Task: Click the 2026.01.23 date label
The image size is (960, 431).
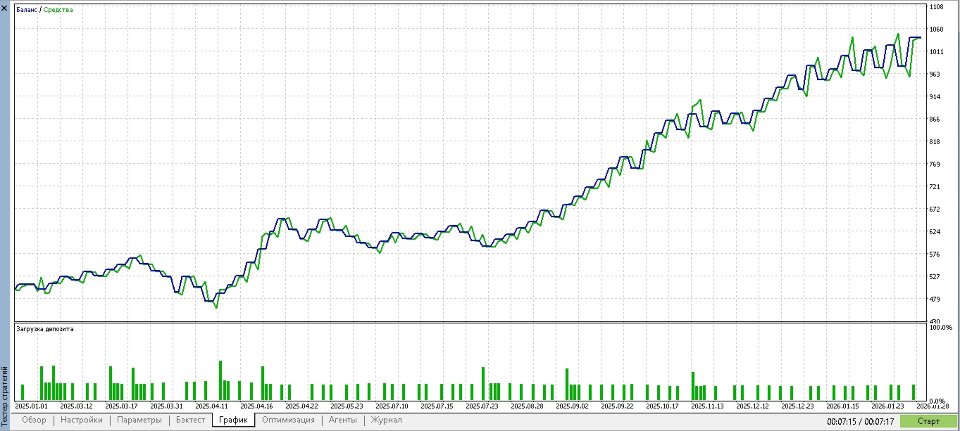Action: tap(888, 406)
